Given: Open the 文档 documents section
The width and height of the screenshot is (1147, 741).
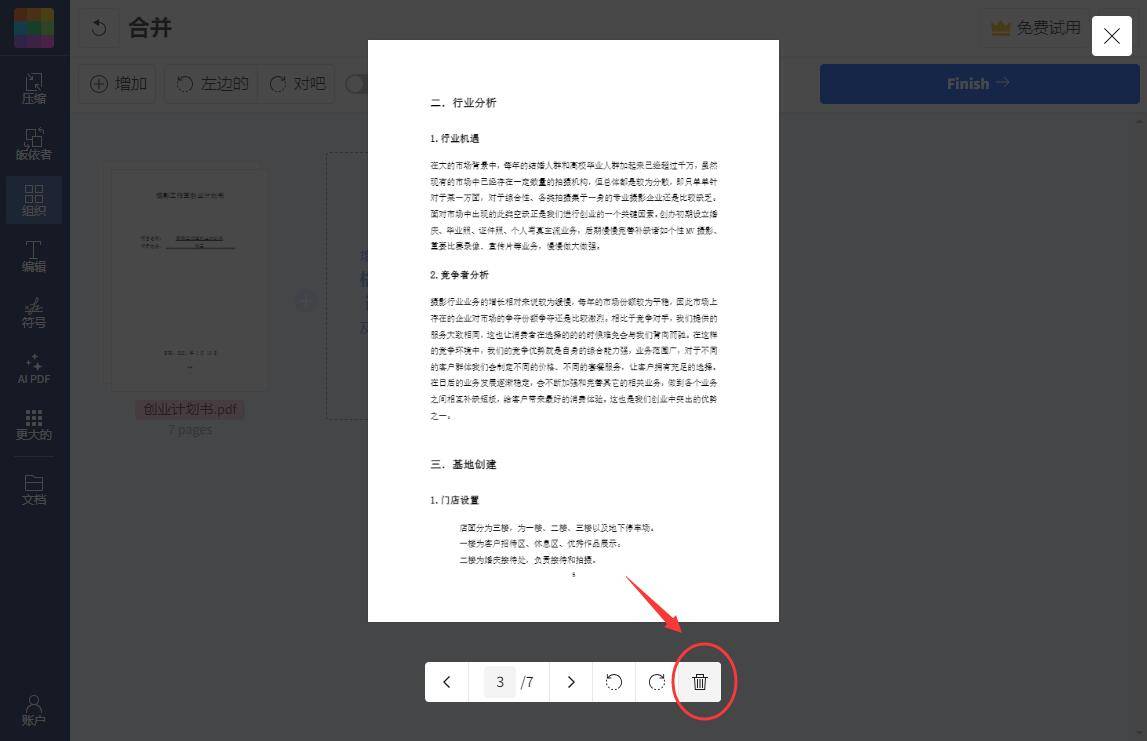Looking at the screenshot, I should [34, 489].
